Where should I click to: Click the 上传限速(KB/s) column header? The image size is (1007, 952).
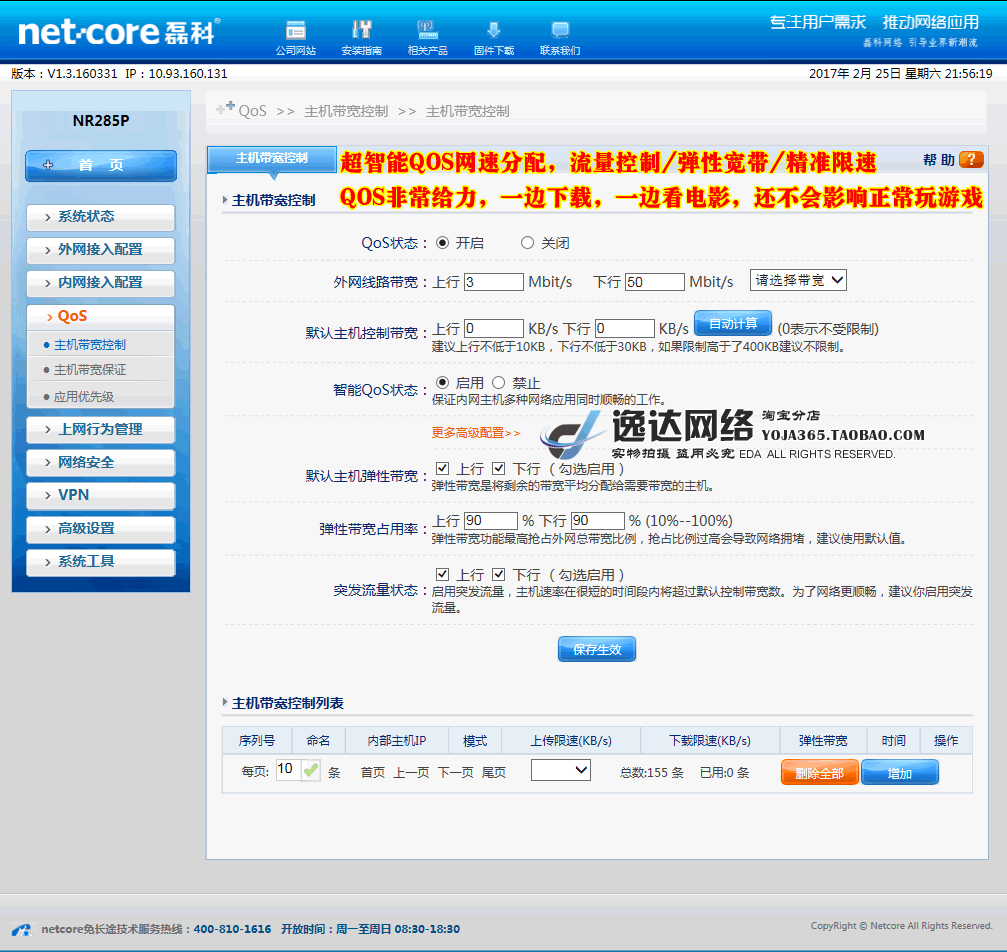pos(571,741)
